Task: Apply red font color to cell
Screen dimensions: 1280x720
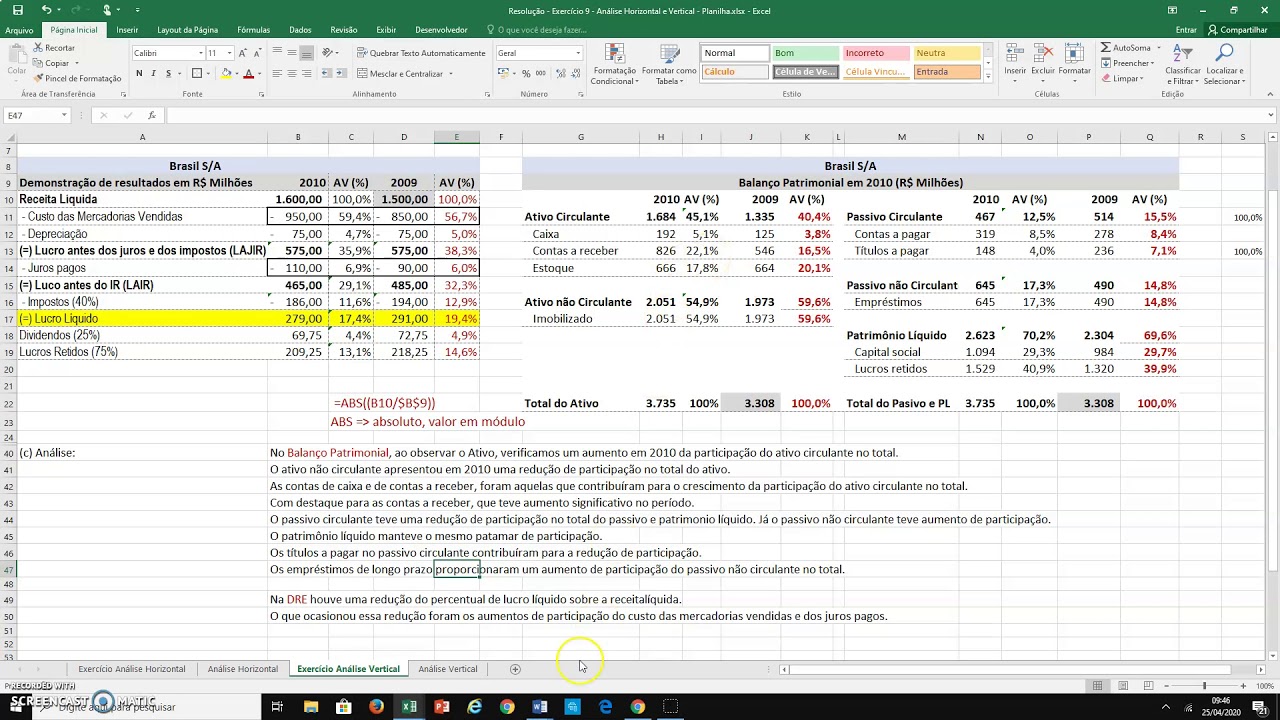Action: [249, 73]
